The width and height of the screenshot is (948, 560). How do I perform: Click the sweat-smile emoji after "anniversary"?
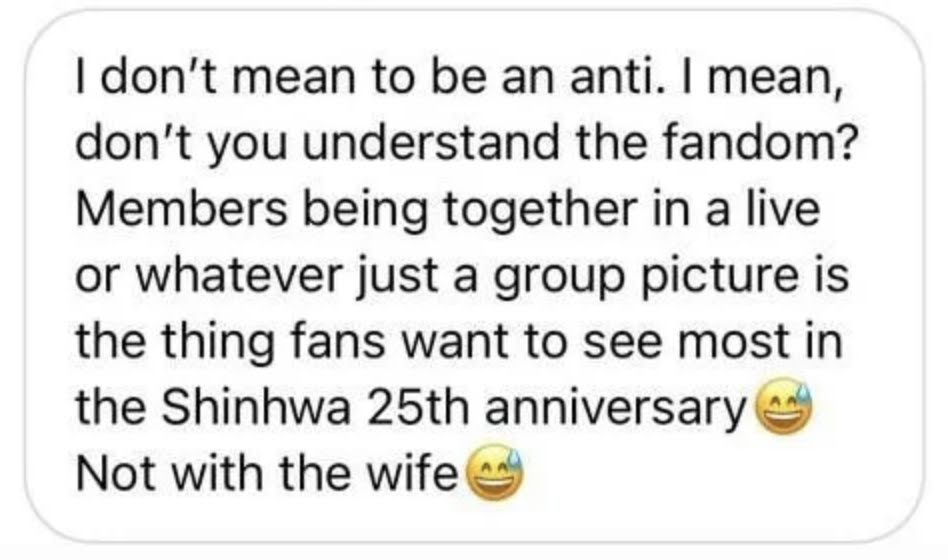click(784, 406)
